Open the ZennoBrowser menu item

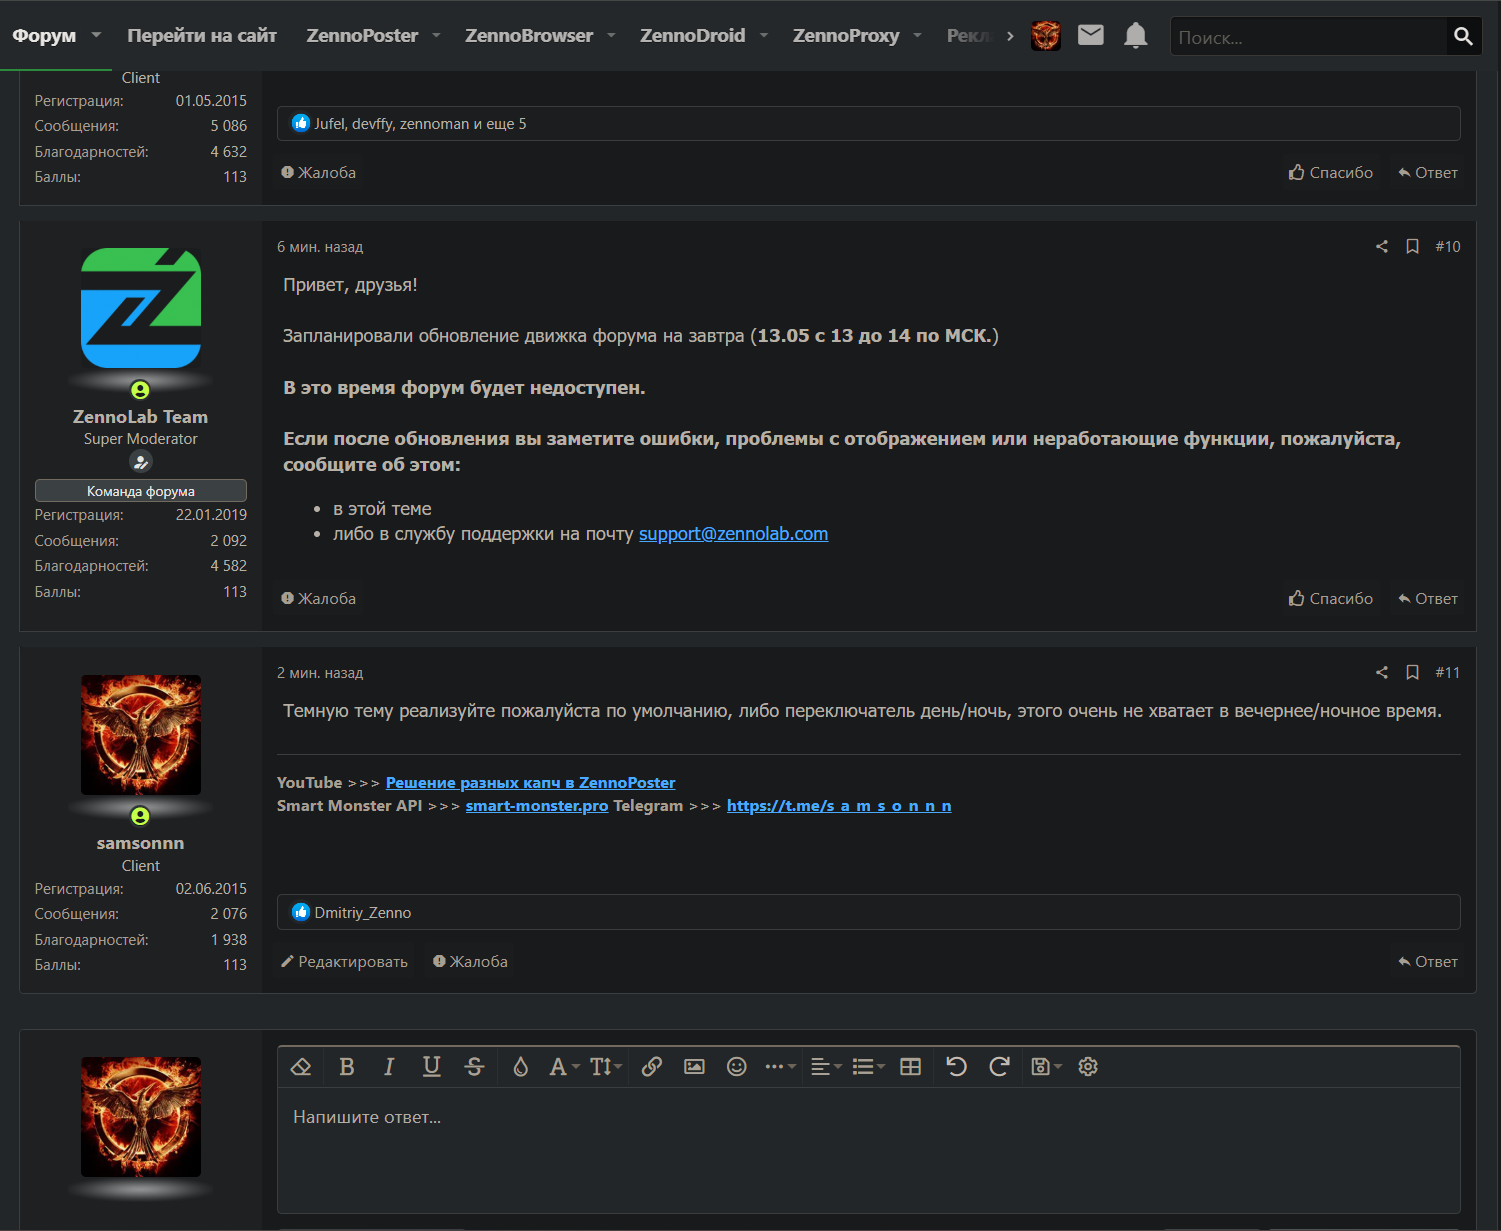529,35
